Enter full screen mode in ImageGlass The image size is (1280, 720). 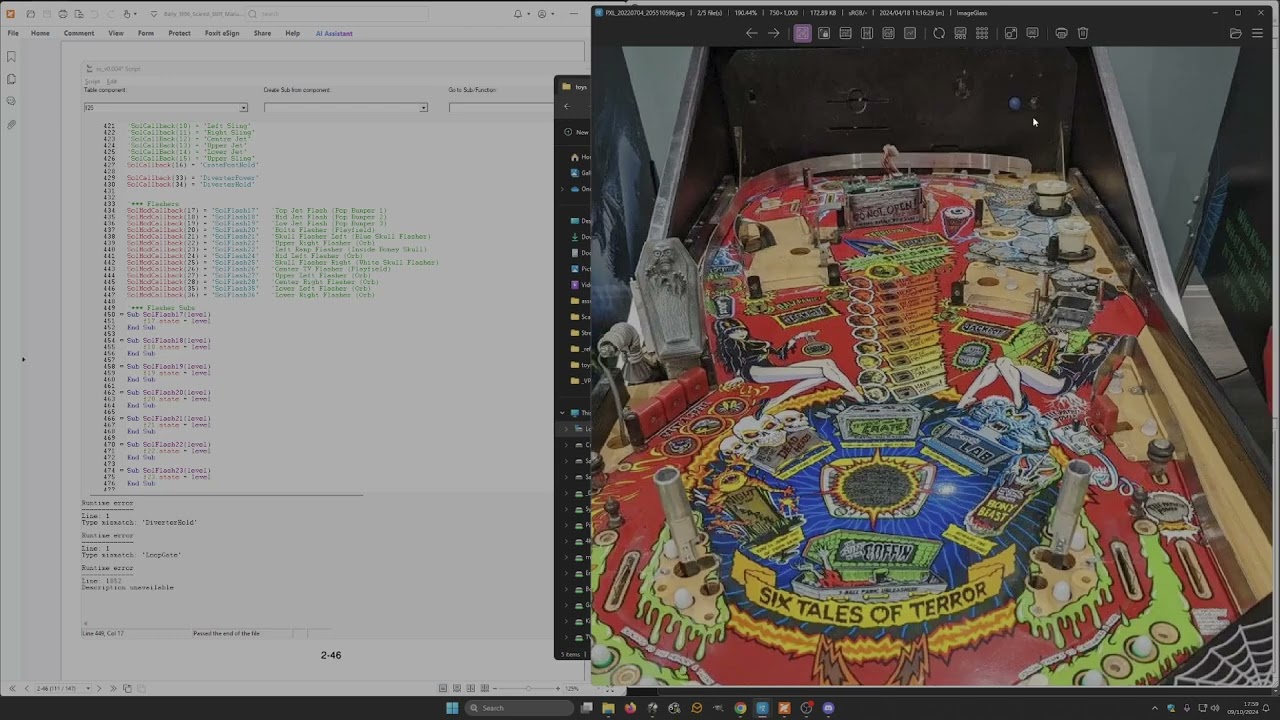1011,33
